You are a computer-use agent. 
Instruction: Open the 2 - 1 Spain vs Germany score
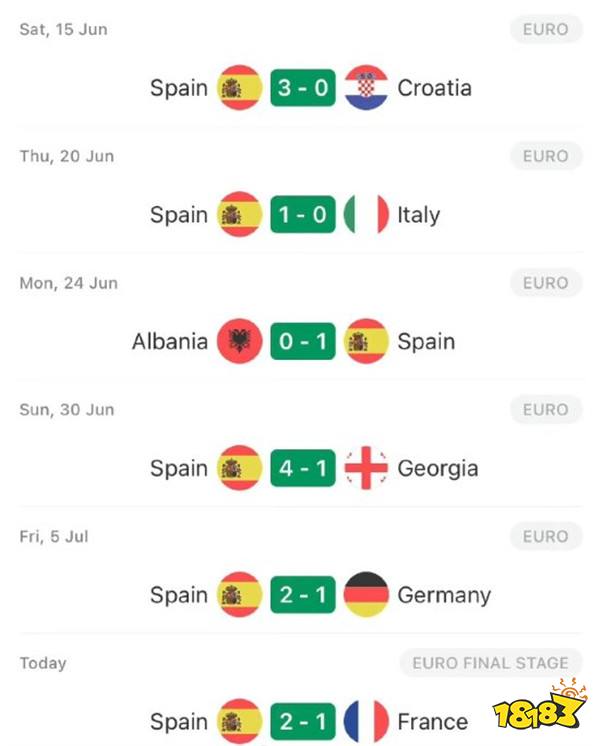[303, 594]
